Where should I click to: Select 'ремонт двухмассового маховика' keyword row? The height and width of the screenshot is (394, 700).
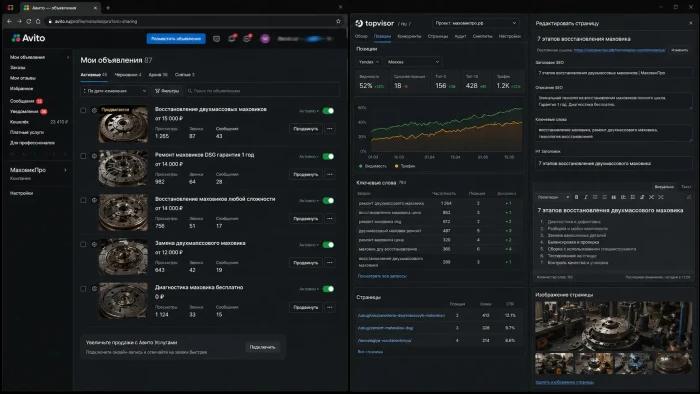pos(438,203)
